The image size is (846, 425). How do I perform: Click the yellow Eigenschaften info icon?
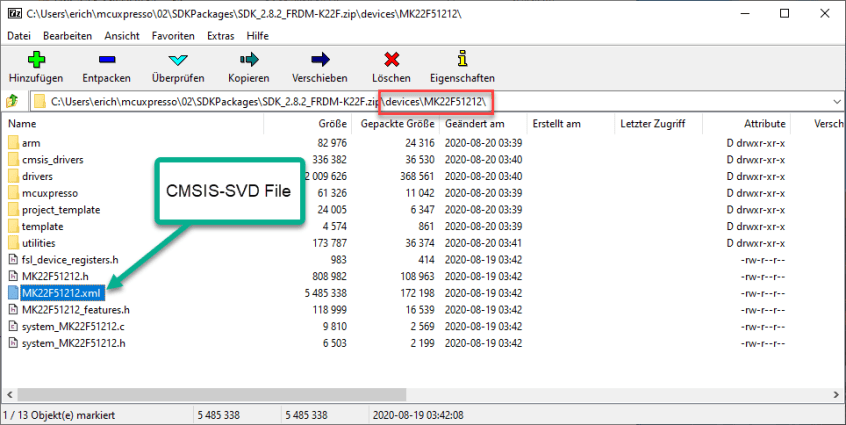pyautogui.click(x=461, y=60)
